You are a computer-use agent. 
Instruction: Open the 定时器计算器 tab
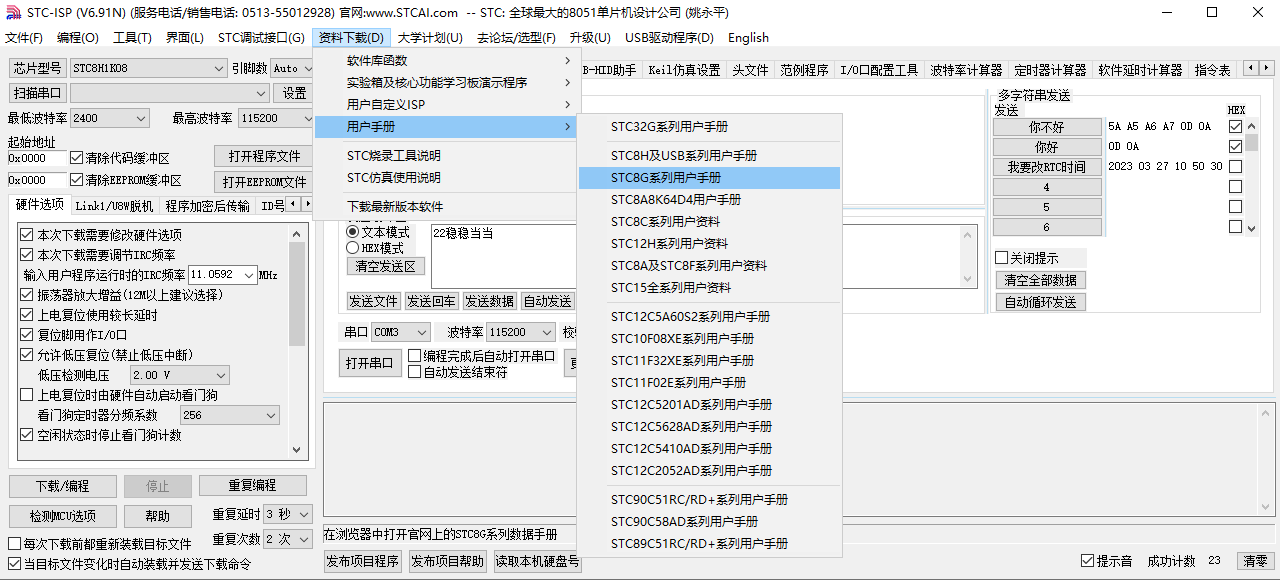(x=1050, y=70)
